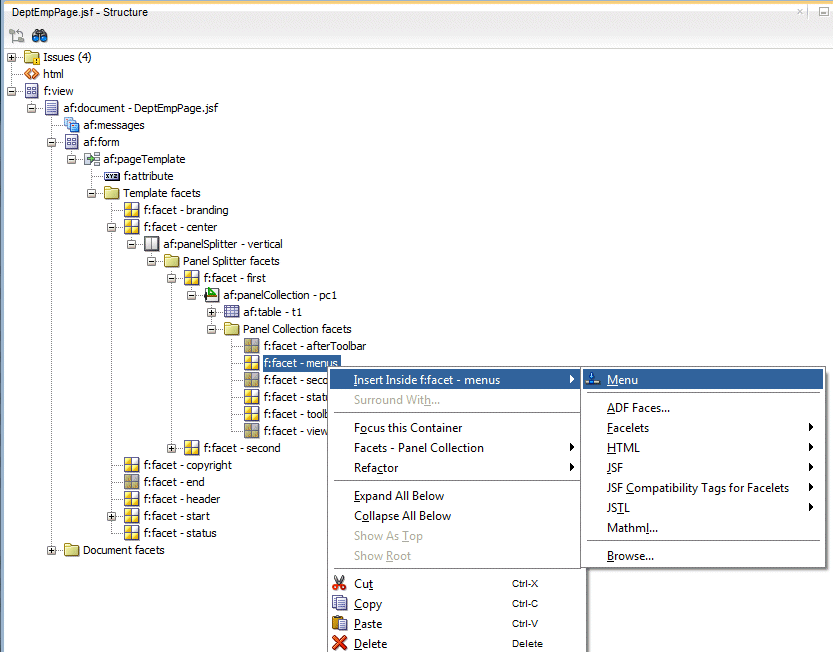Open the Refactor submenu

click(455, 468)
